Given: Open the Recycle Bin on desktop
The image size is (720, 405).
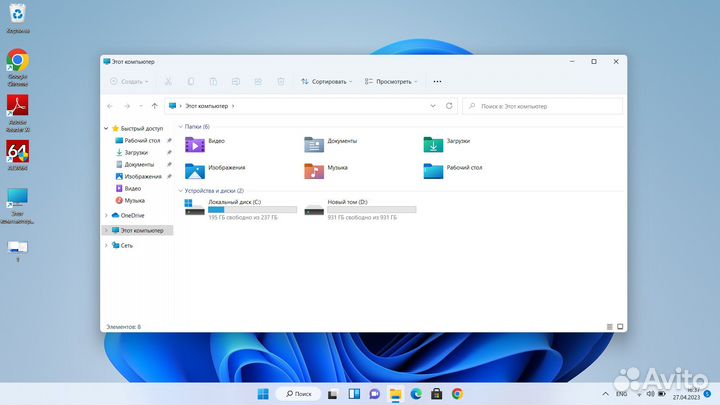Looking at the screenshot, I should (x=18, y=18).
